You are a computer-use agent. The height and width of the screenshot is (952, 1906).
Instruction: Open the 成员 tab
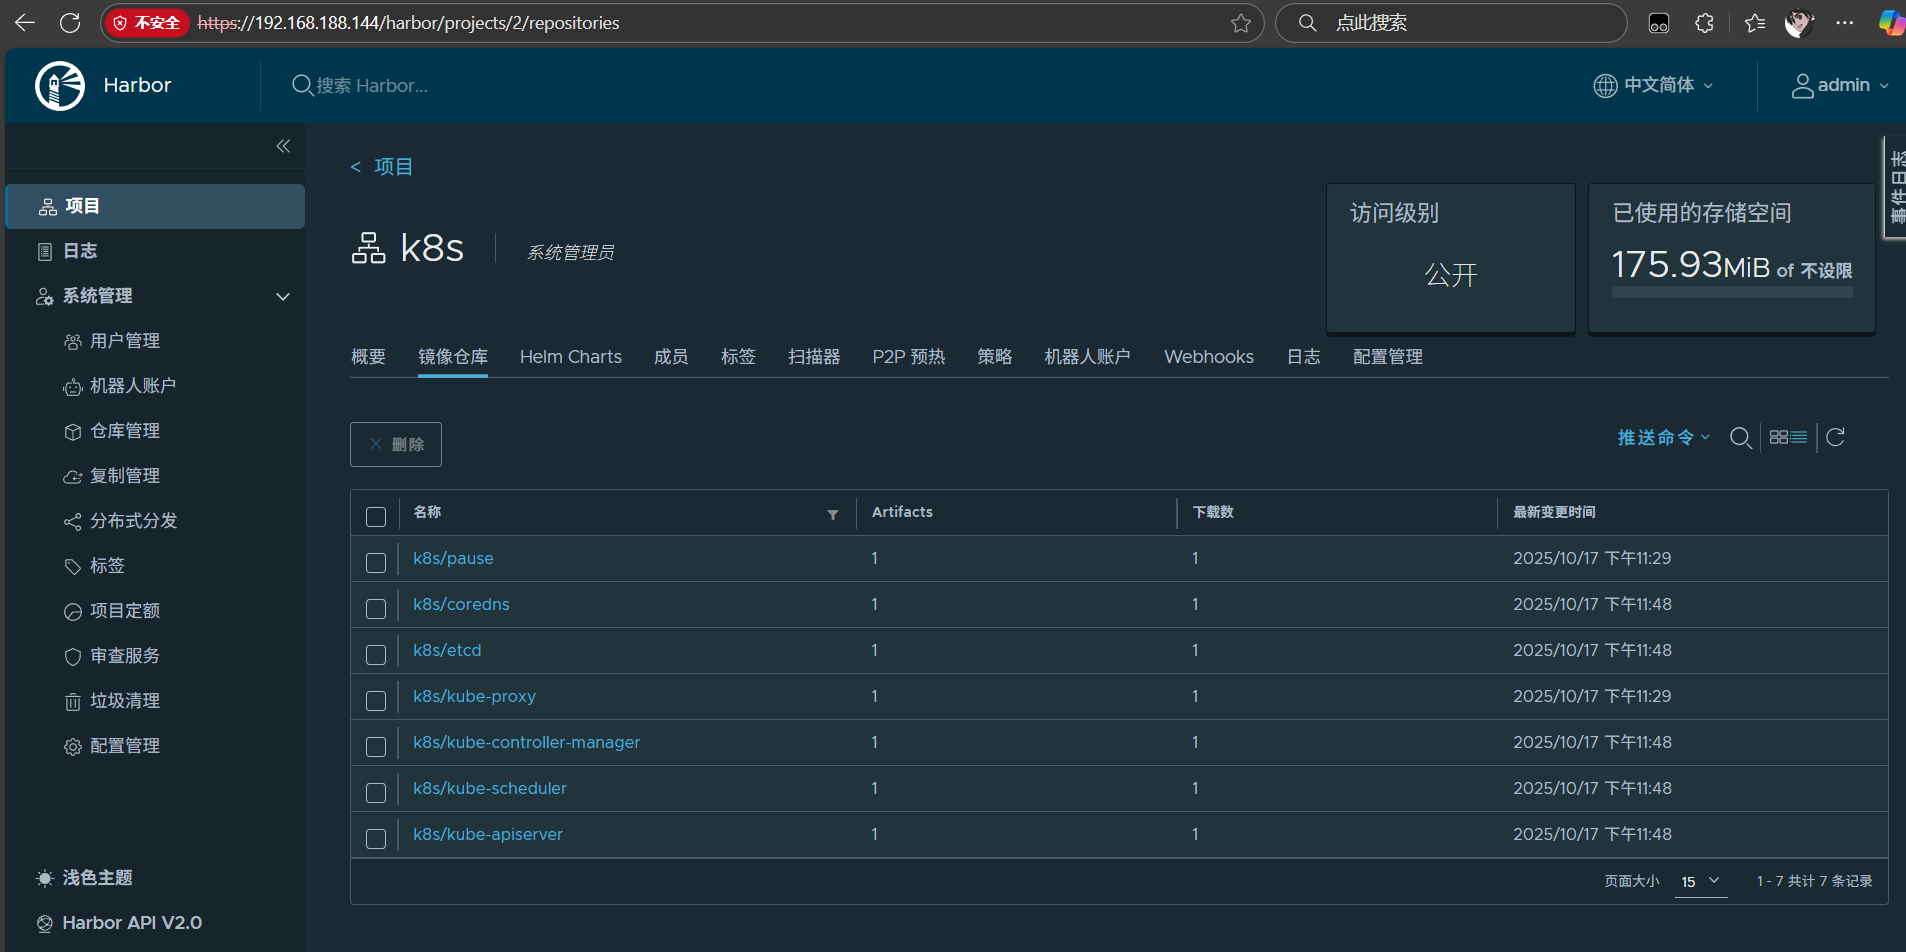click(x=671, y=357)
